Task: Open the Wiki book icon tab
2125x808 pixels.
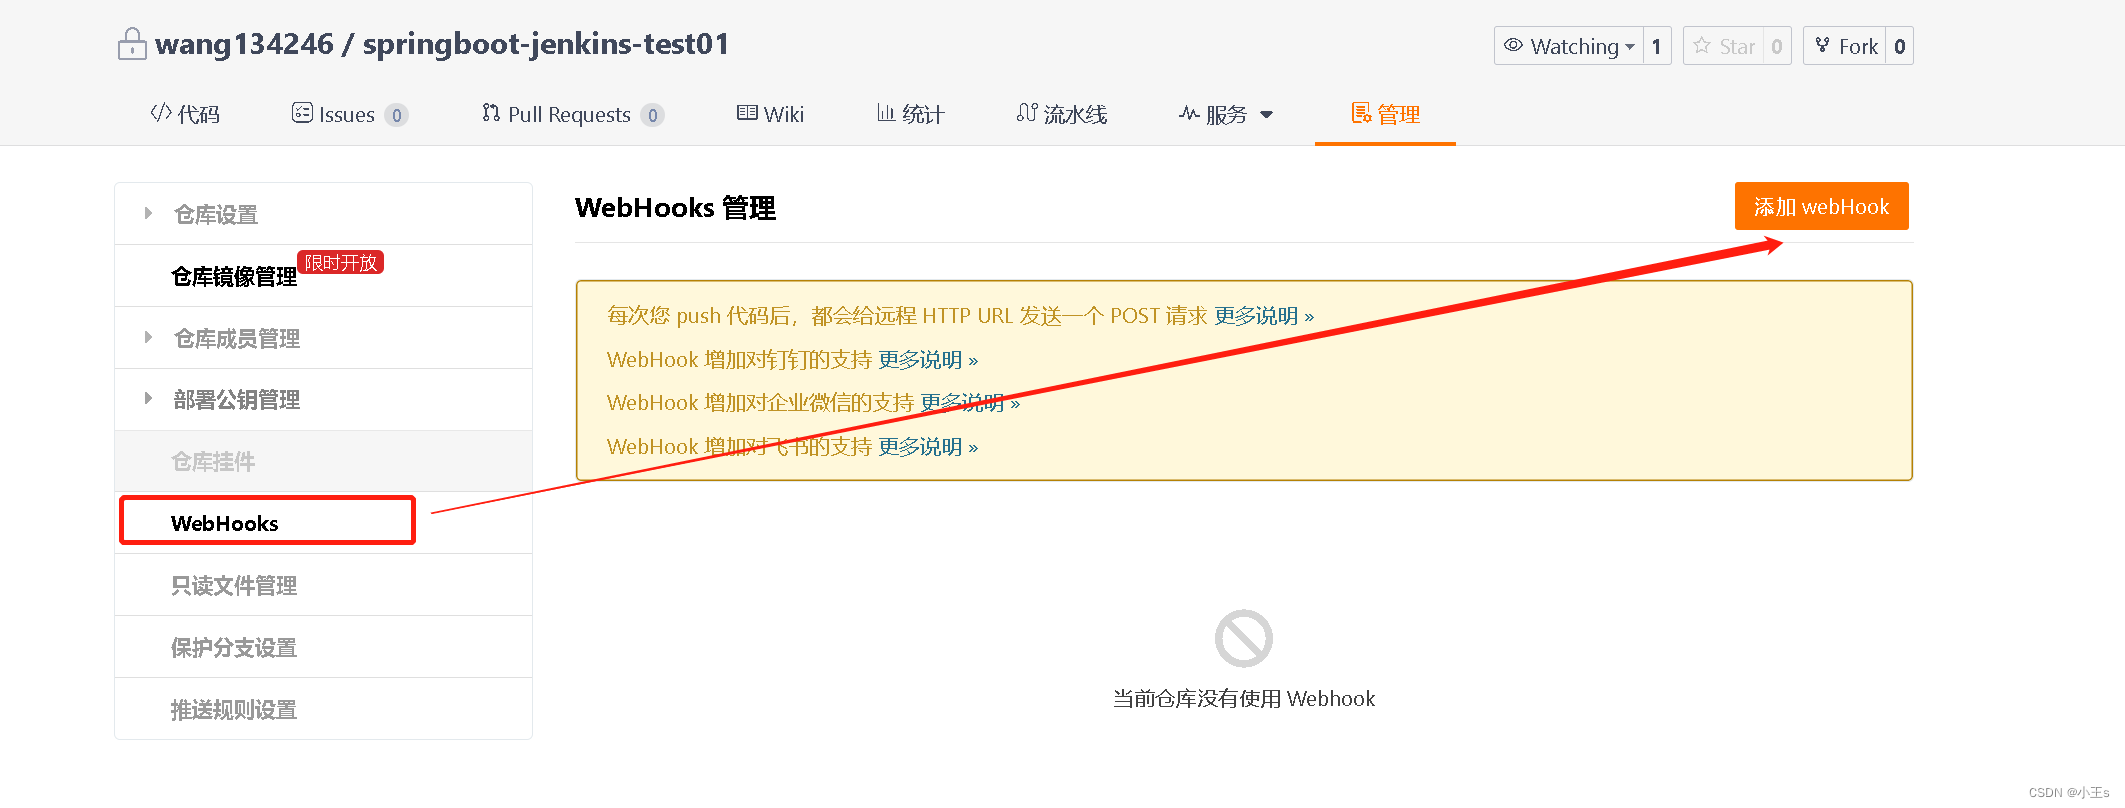Action: [x=770, y=114]
